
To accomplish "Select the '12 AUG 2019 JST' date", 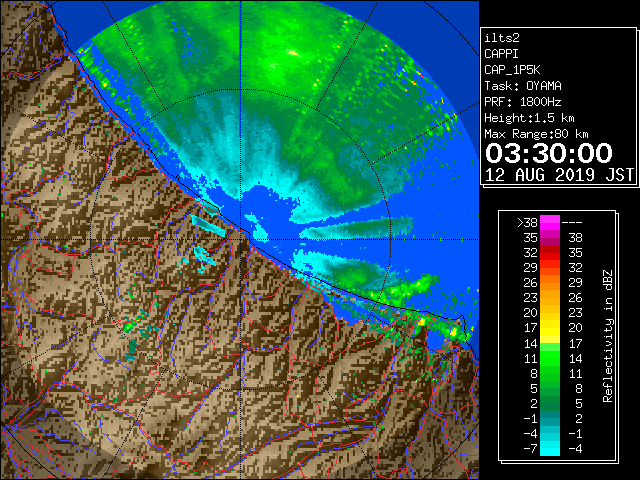I will pyautogui.click(x=559, y=175).
